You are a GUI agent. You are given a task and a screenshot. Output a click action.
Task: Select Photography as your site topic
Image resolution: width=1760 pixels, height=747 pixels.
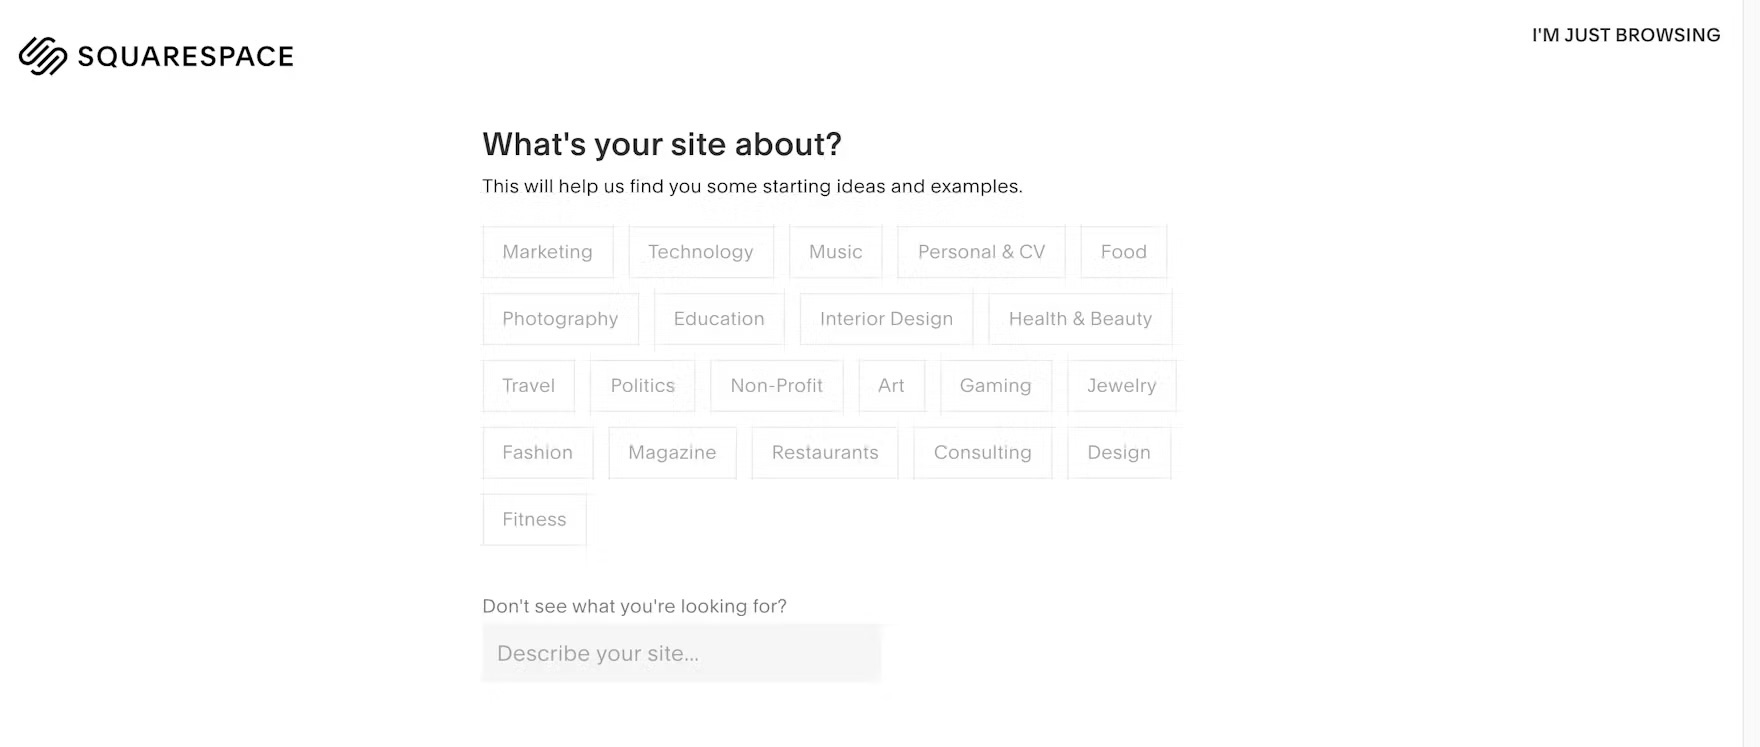pyautogui.click(x=560, y=319)
